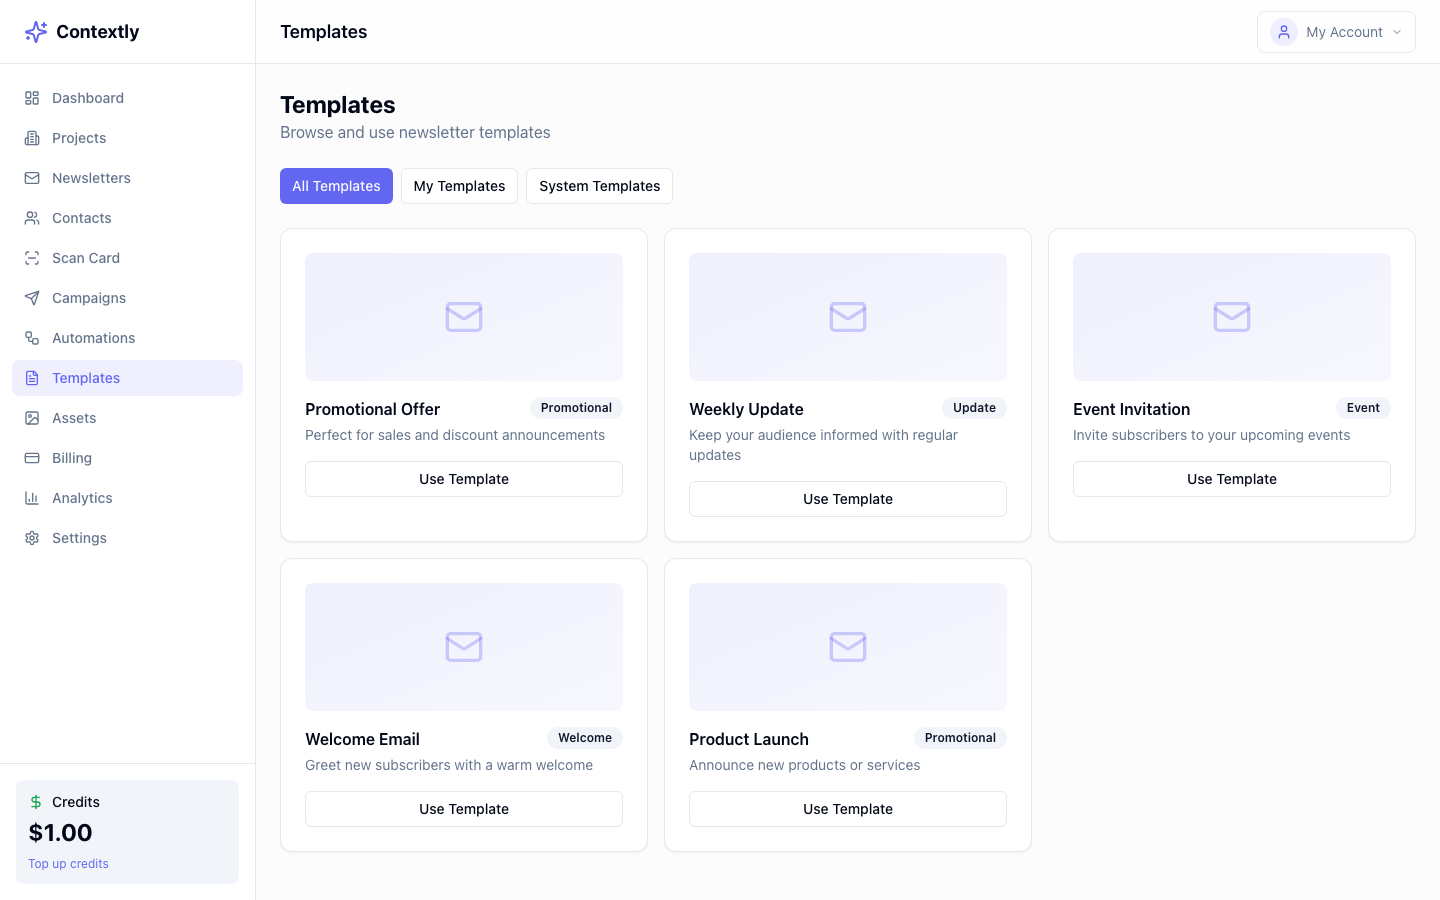This screenshot has height=900, width=1440.
Task: Click the Scan Card icon
Action: 32,257
